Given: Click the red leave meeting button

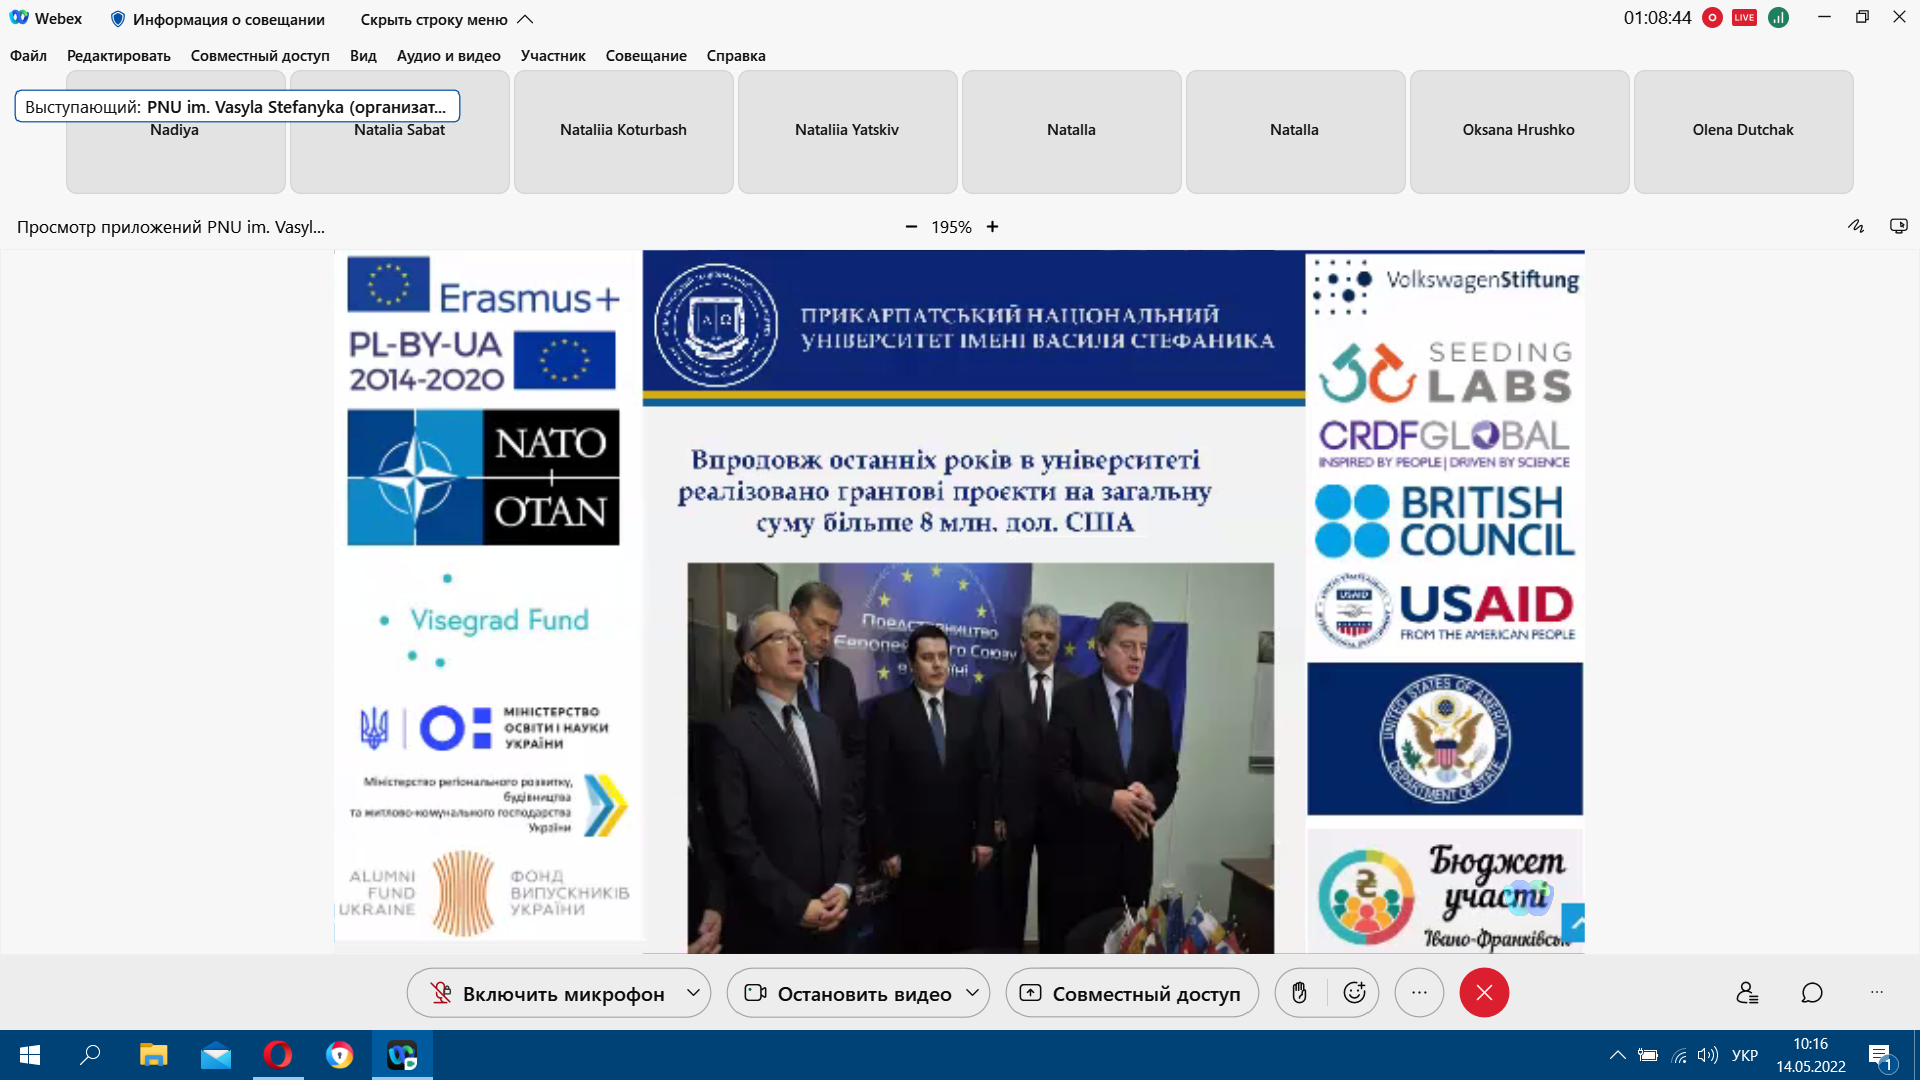Looking at the screenshot, I should (x=1484, y=993).
